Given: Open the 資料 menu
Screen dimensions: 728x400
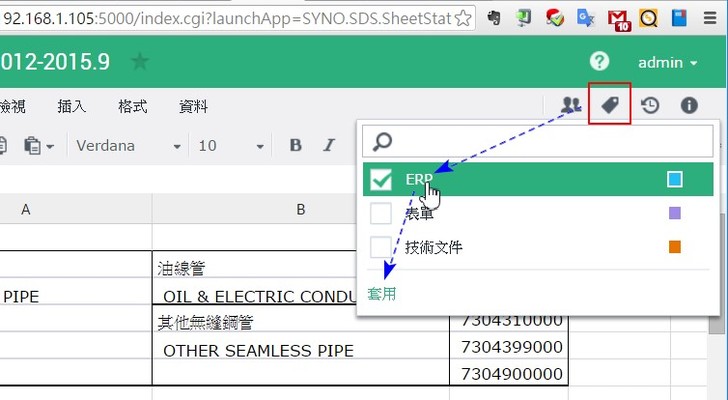Looking at the screenshot, I should point(193,107).
